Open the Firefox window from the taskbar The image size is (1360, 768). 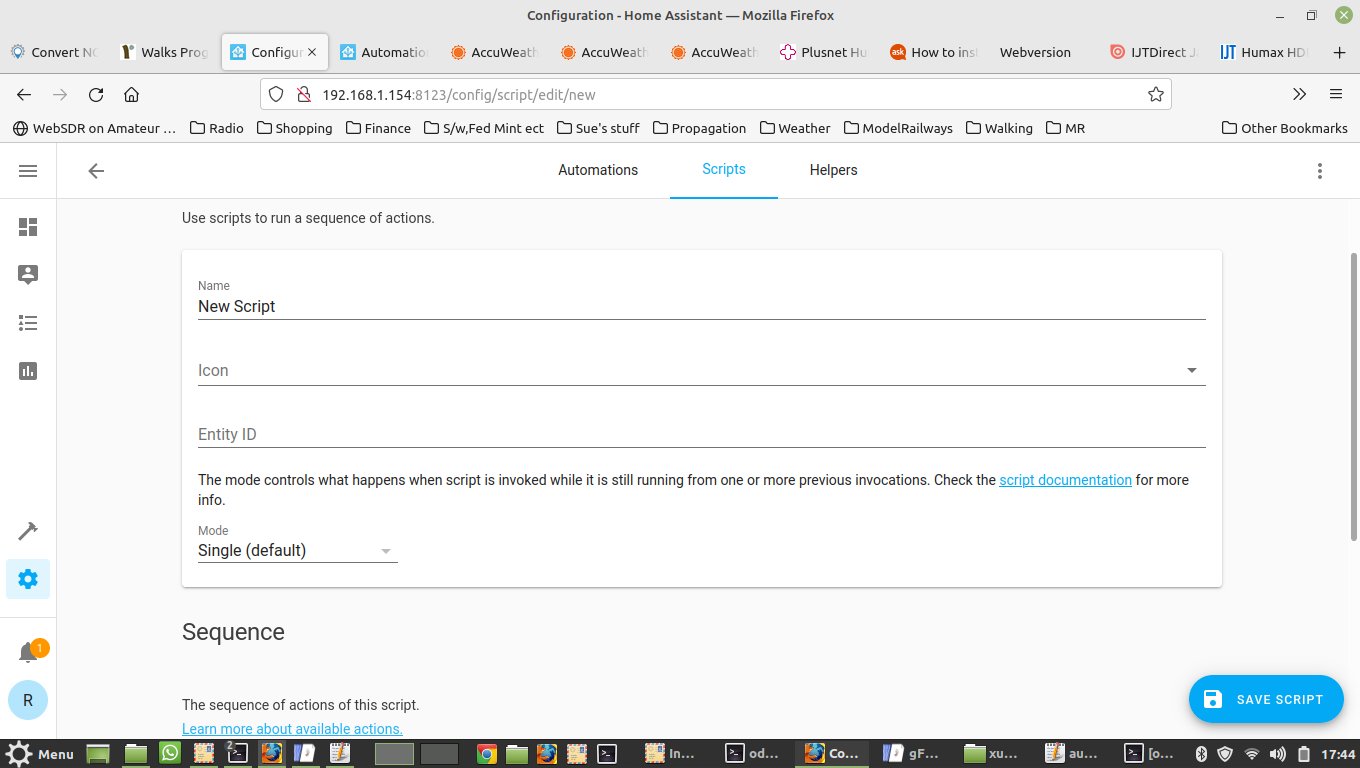(x=831, y=754)
